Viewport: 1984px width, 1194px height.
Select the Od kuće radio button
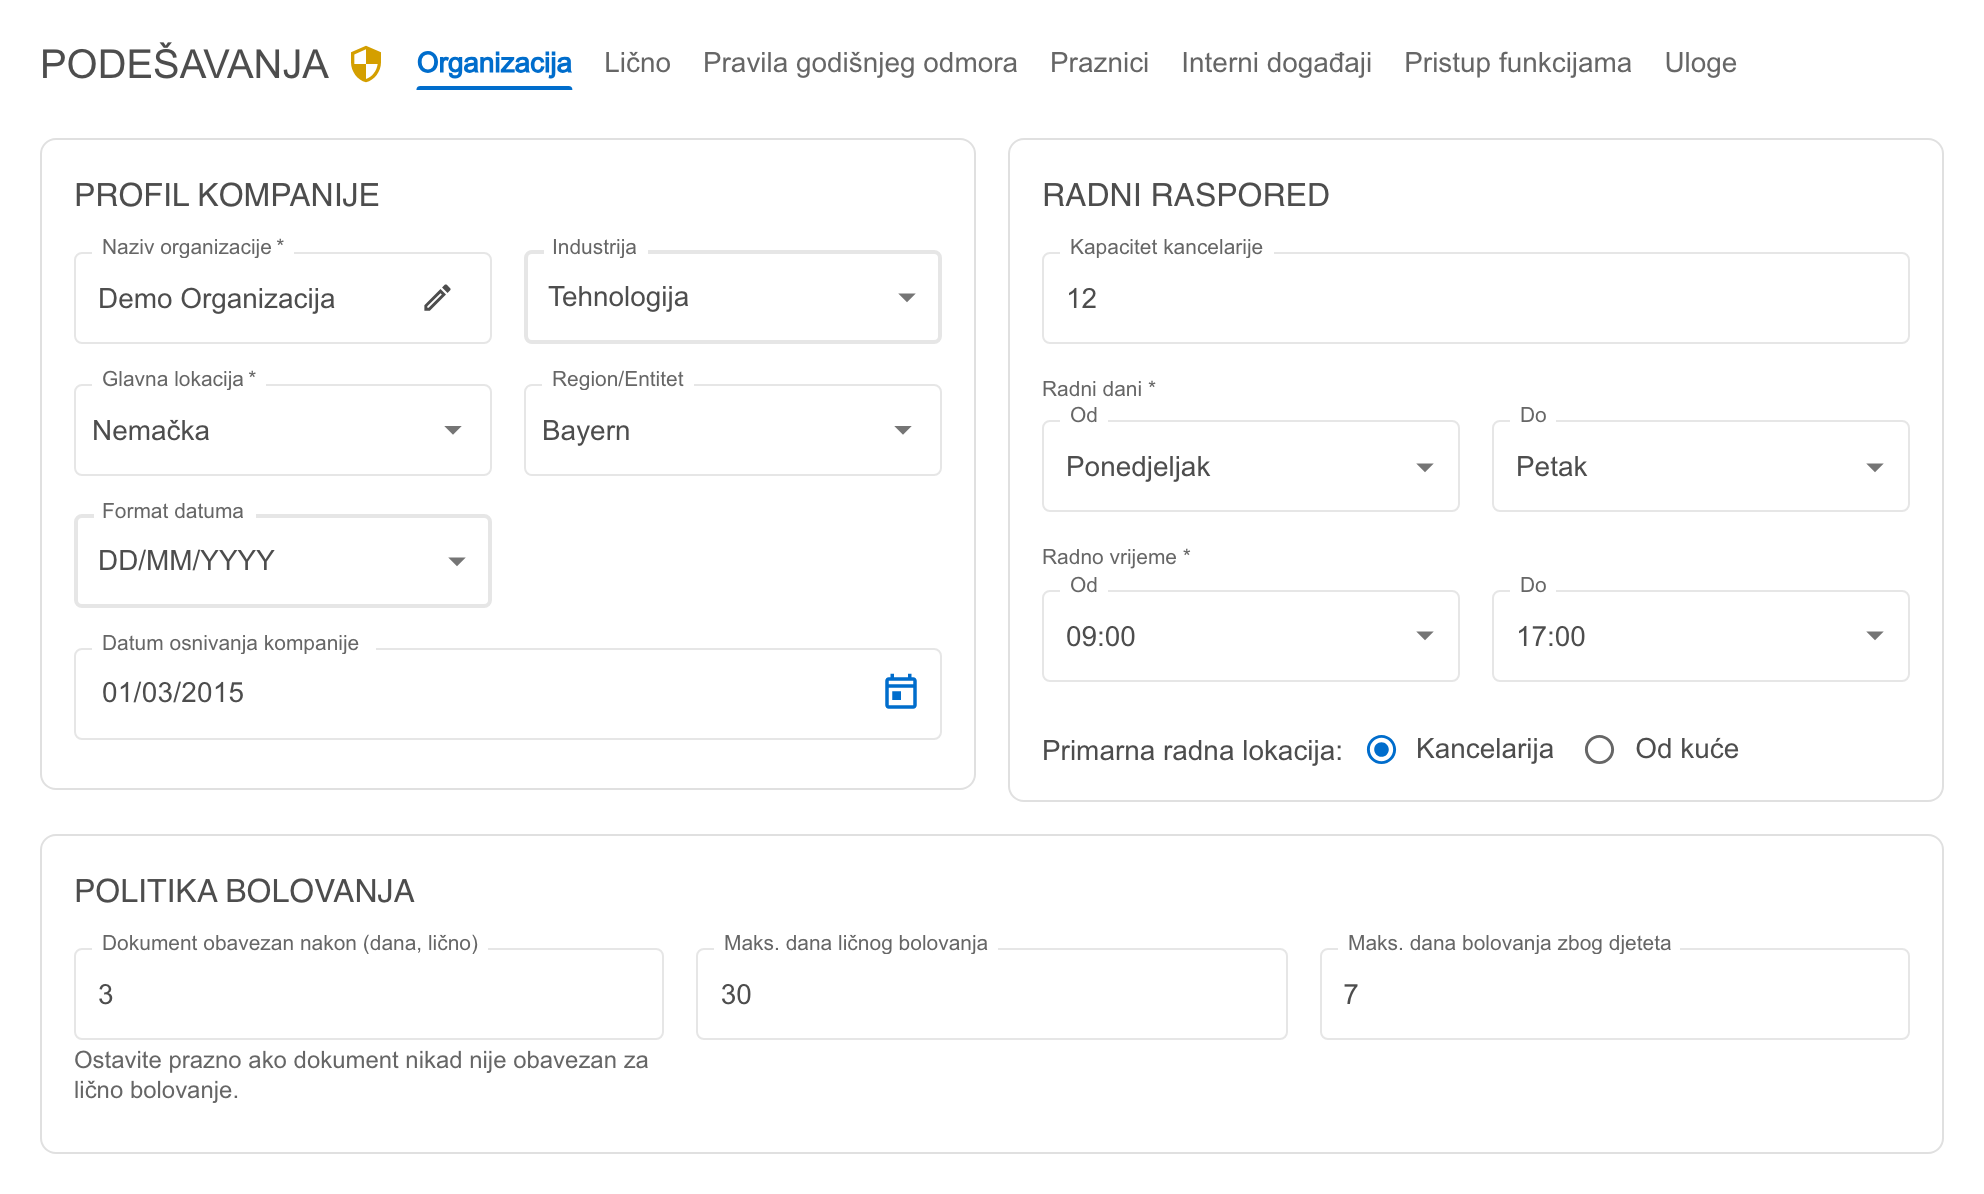pos(1599,749)
